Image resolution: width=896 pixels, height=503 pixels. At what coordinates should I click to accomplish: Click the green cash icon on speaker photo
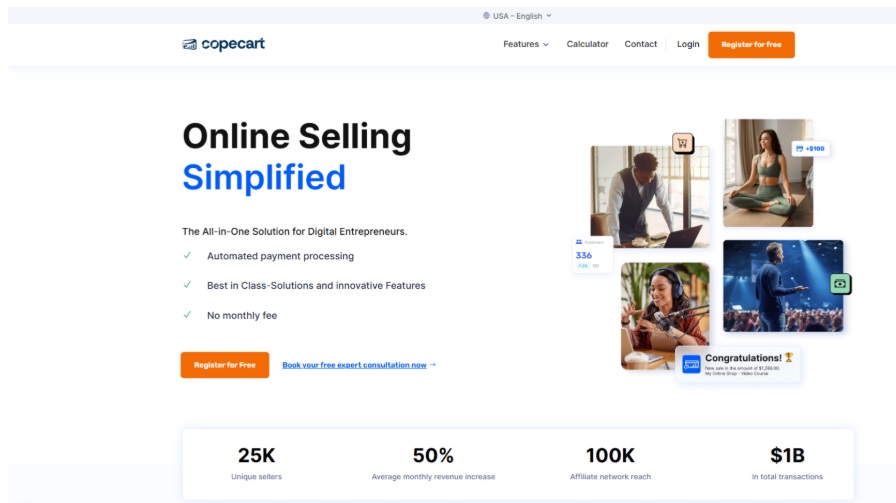(x=840, y=284)
